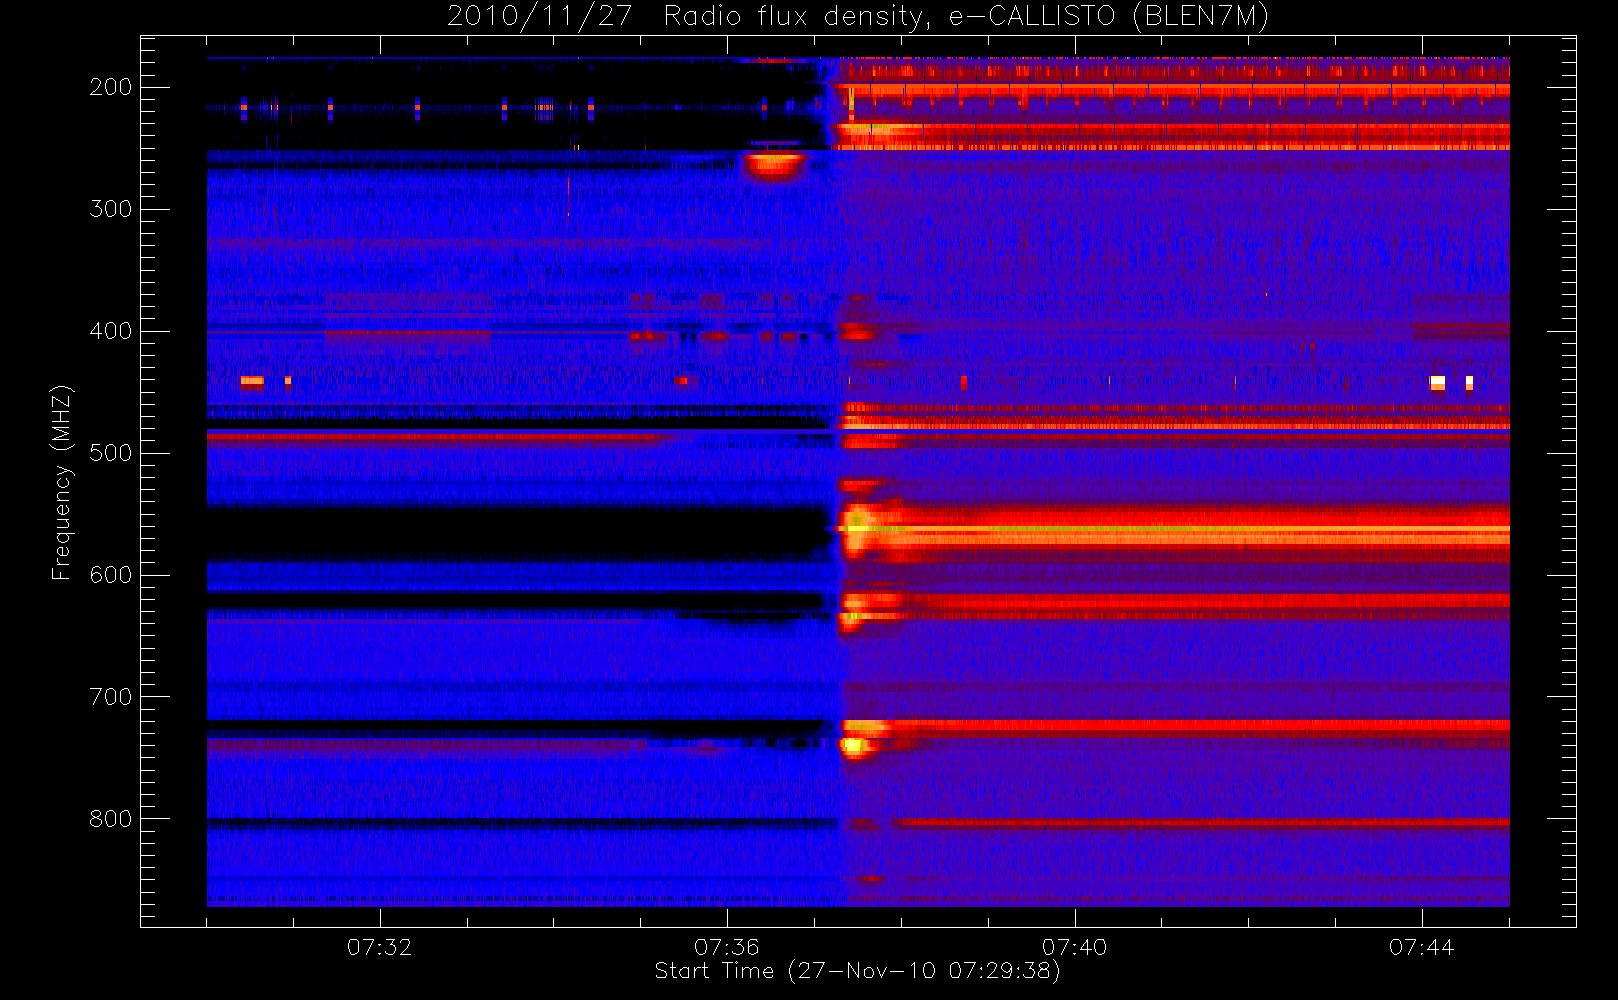Screen dimensions: 1618x1000
Task: Click the 700 frequency tick label
Action: pyautogui.click(x=110, y=697)
